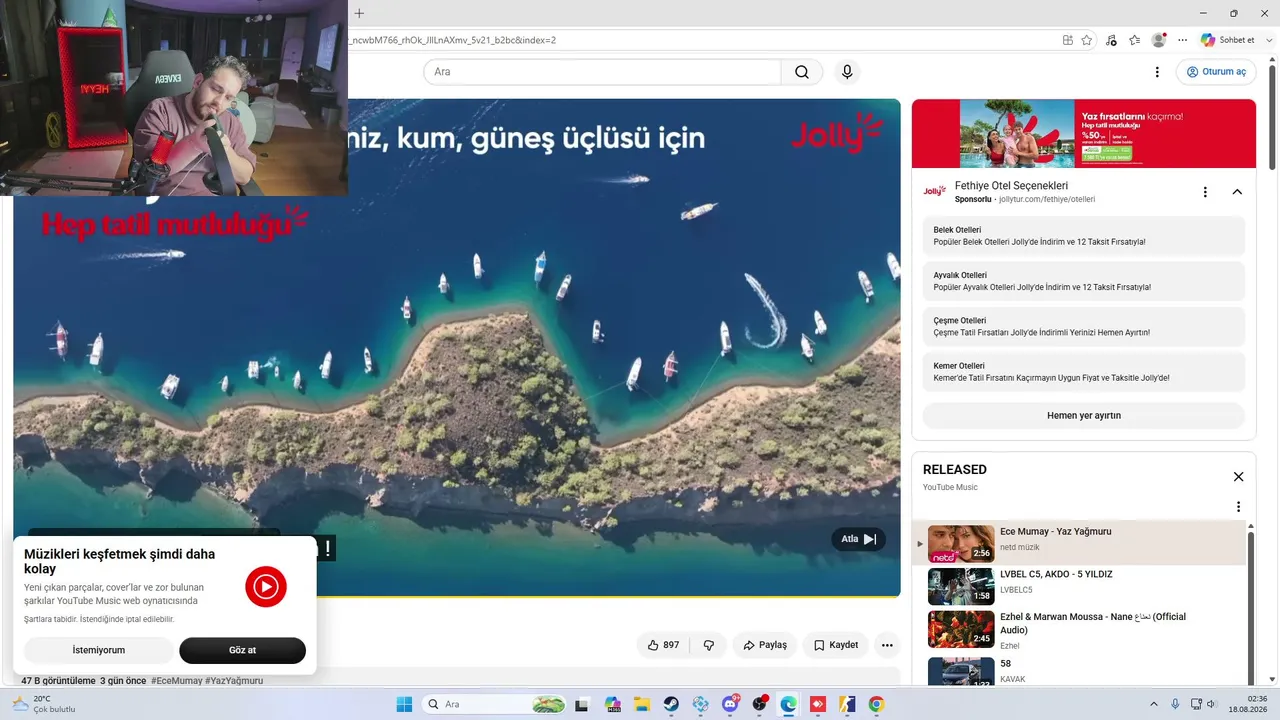This screenshot has height=720, width=1280.
Task: Open Çeşme Otelleri ad link
Action: point(1084,326)
